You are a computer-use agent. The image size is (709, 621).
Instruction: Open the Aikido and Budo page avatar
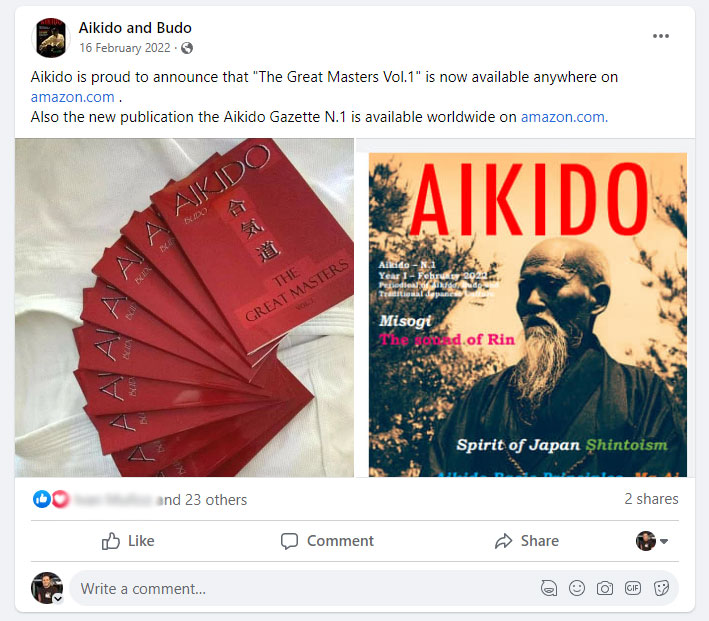point(51,38)
